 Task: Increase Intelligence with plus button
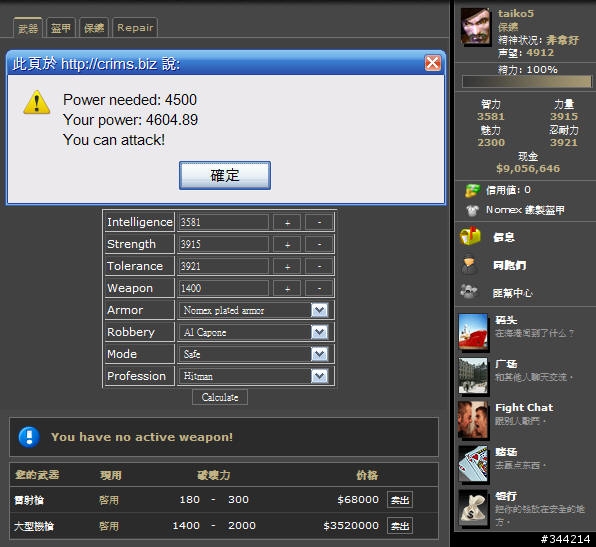point(287,222)
